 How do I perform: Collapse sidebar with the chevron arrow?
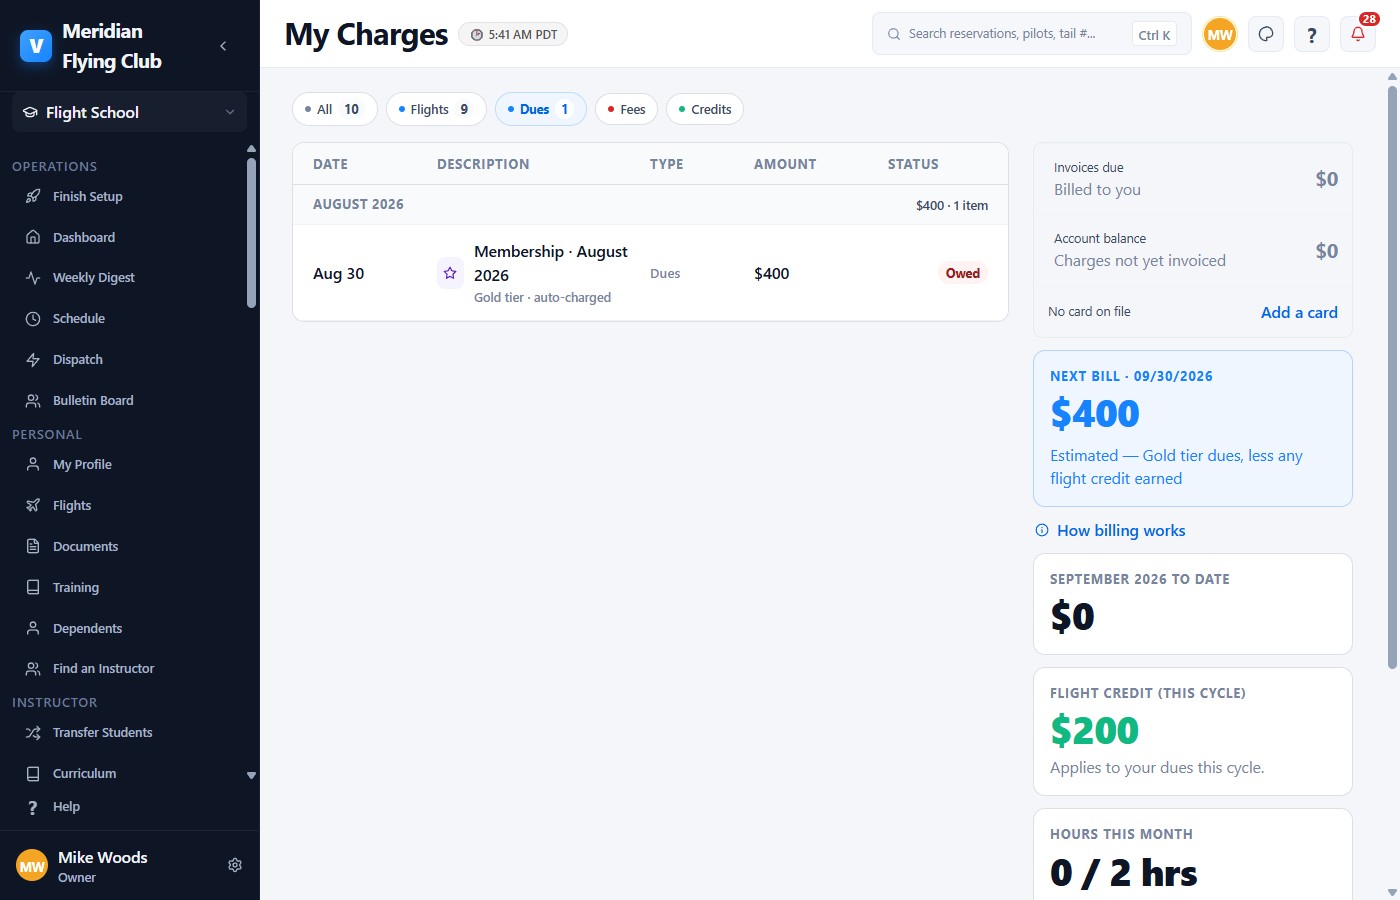click(223, 46)
